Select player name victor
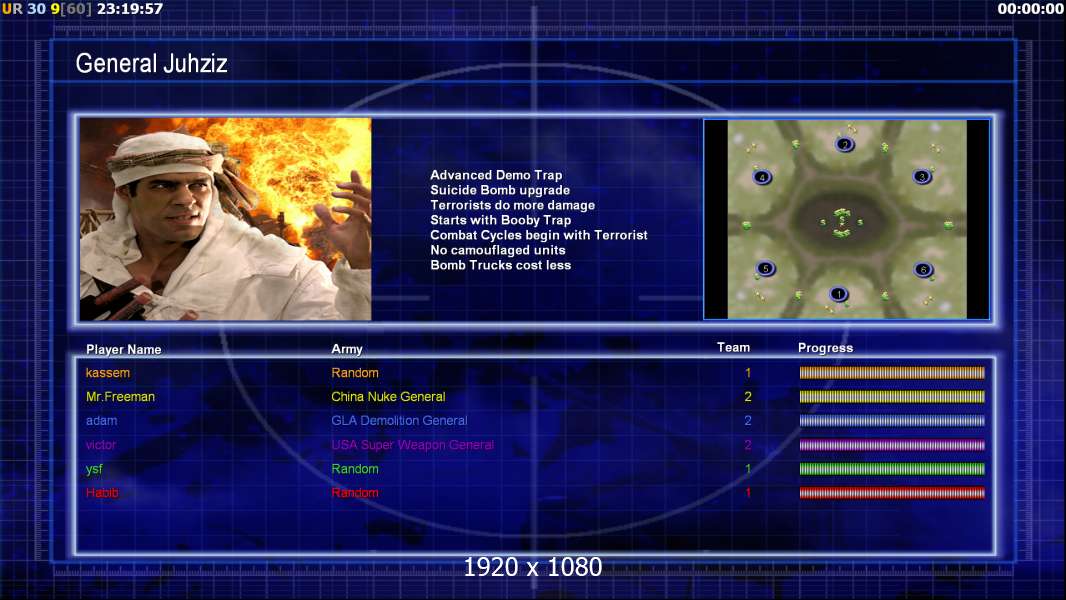Viewport: 1066px width, 600px height. tap(101, 445)
